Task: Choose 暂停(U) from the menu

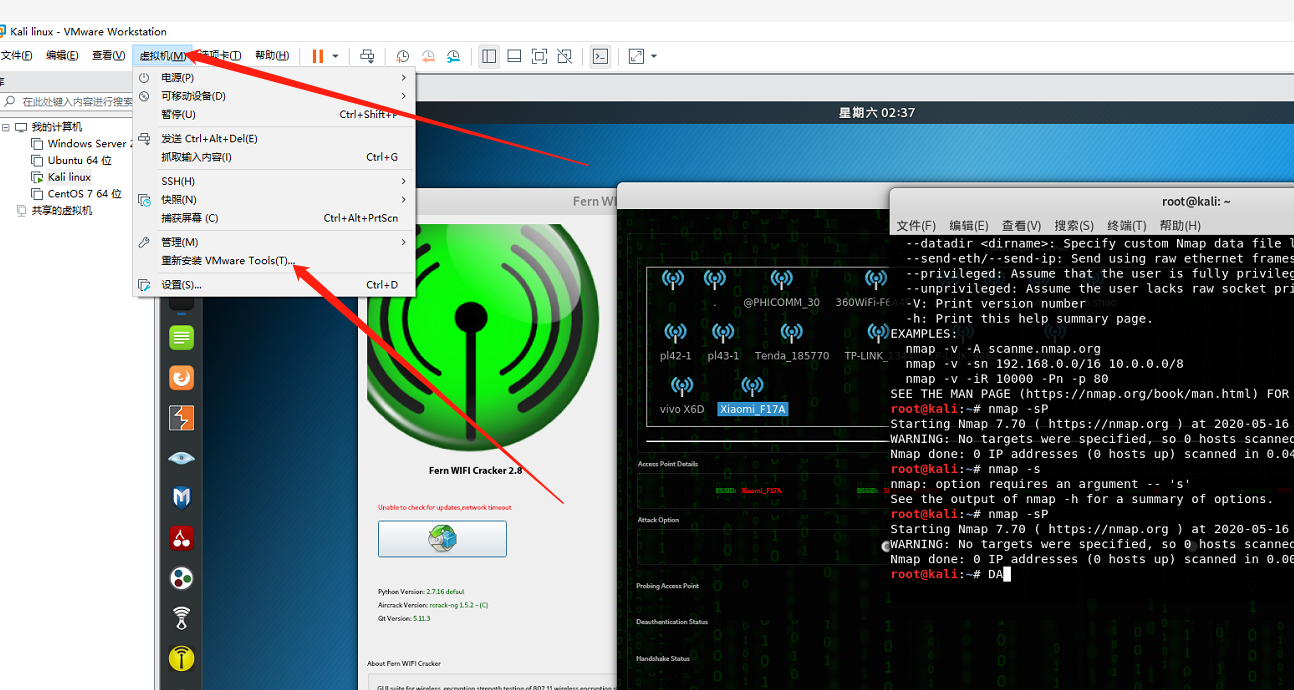Action: click(274, 114)
